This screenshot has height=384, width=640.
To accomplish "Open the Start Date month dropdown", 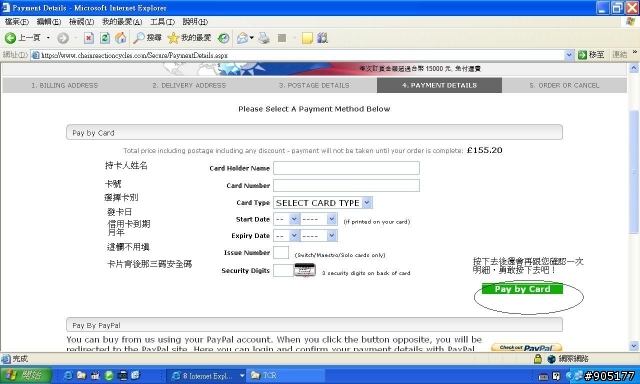I will [294, 219].
